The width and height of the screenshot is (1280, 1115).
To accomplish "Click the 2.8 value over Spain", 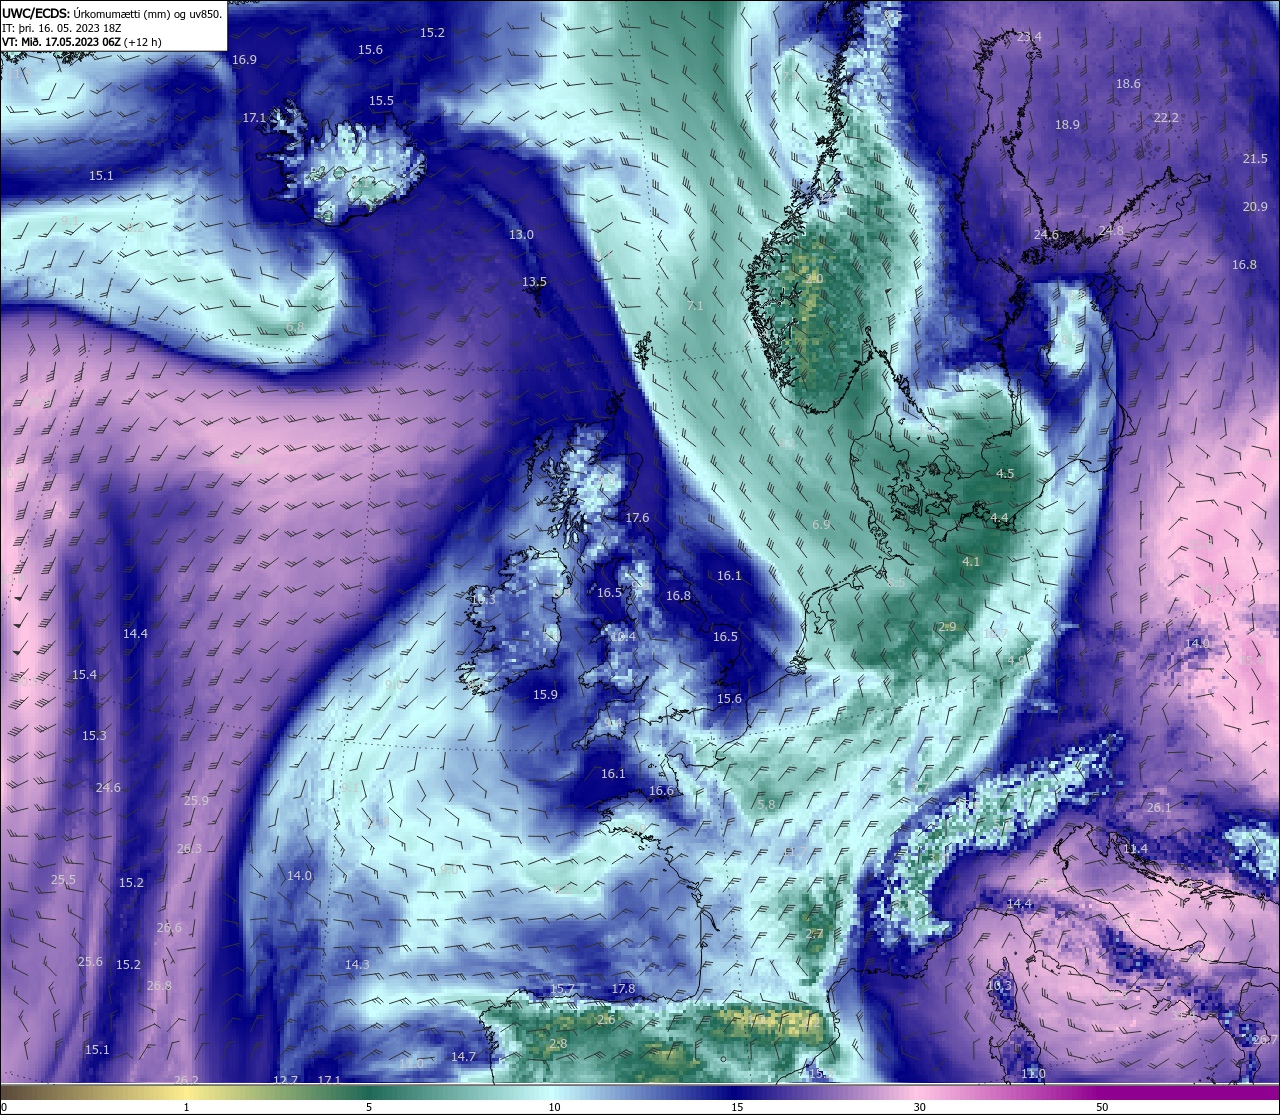I will coord(558,1044).
